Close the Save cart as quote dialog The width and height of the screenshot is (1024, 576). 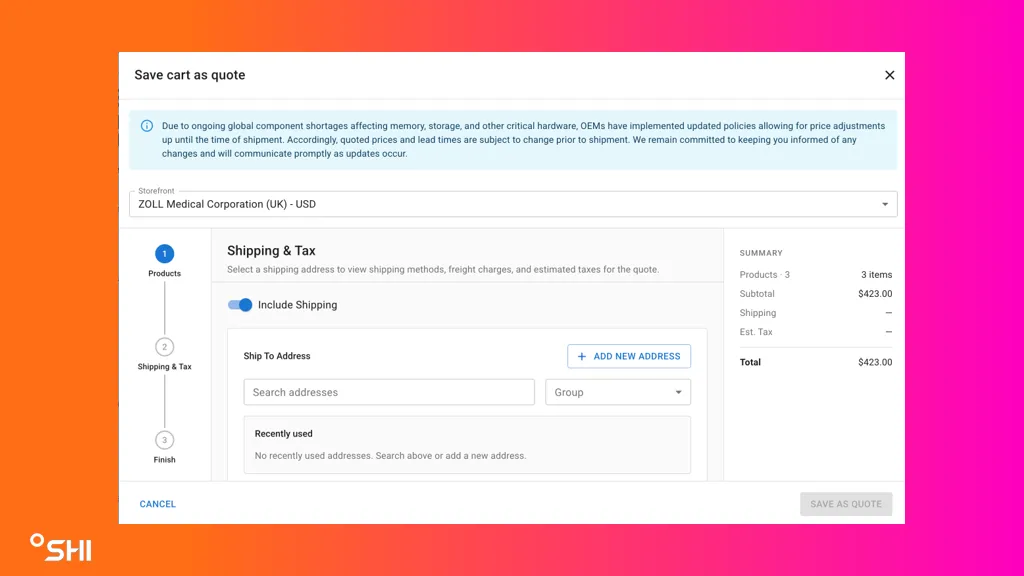[x=889, y=75]
